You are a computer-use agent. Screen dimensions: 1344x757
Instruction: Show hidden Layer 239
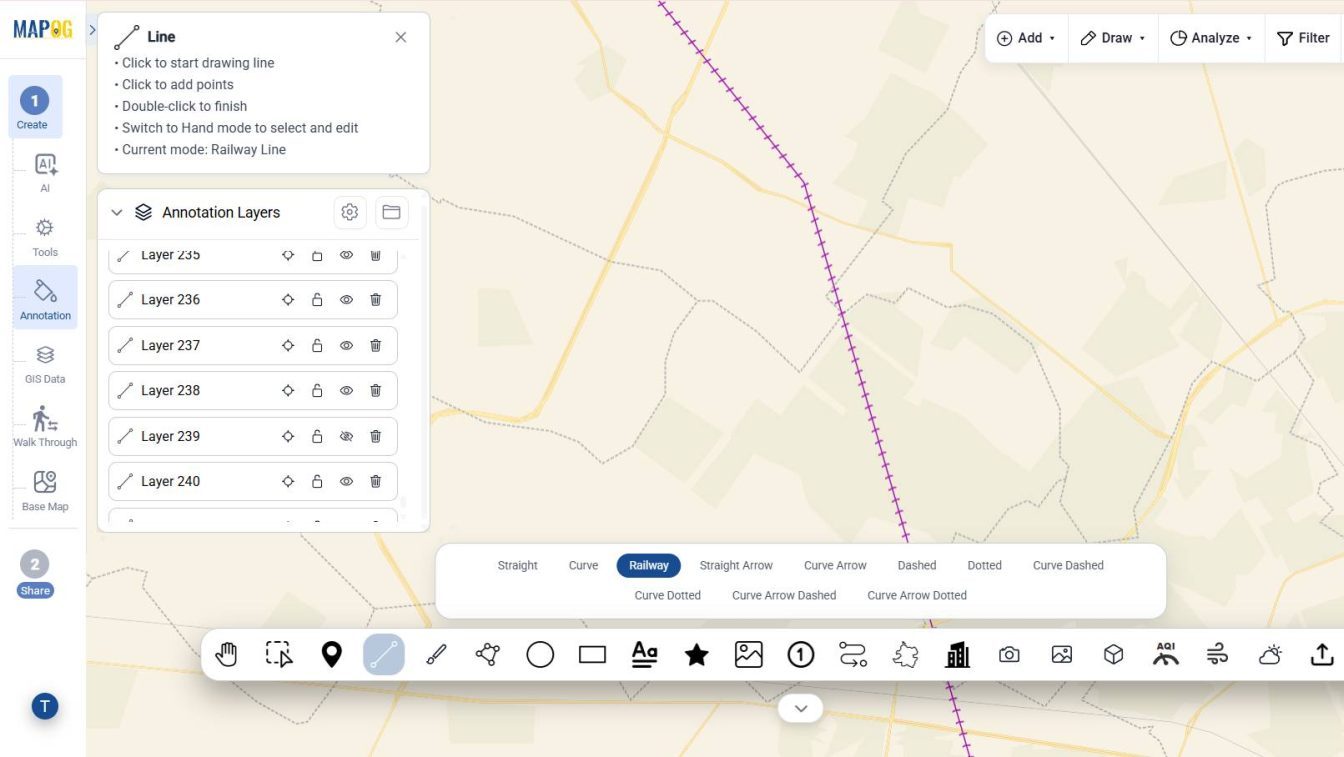pyautogui.click(x=346, y=436)
